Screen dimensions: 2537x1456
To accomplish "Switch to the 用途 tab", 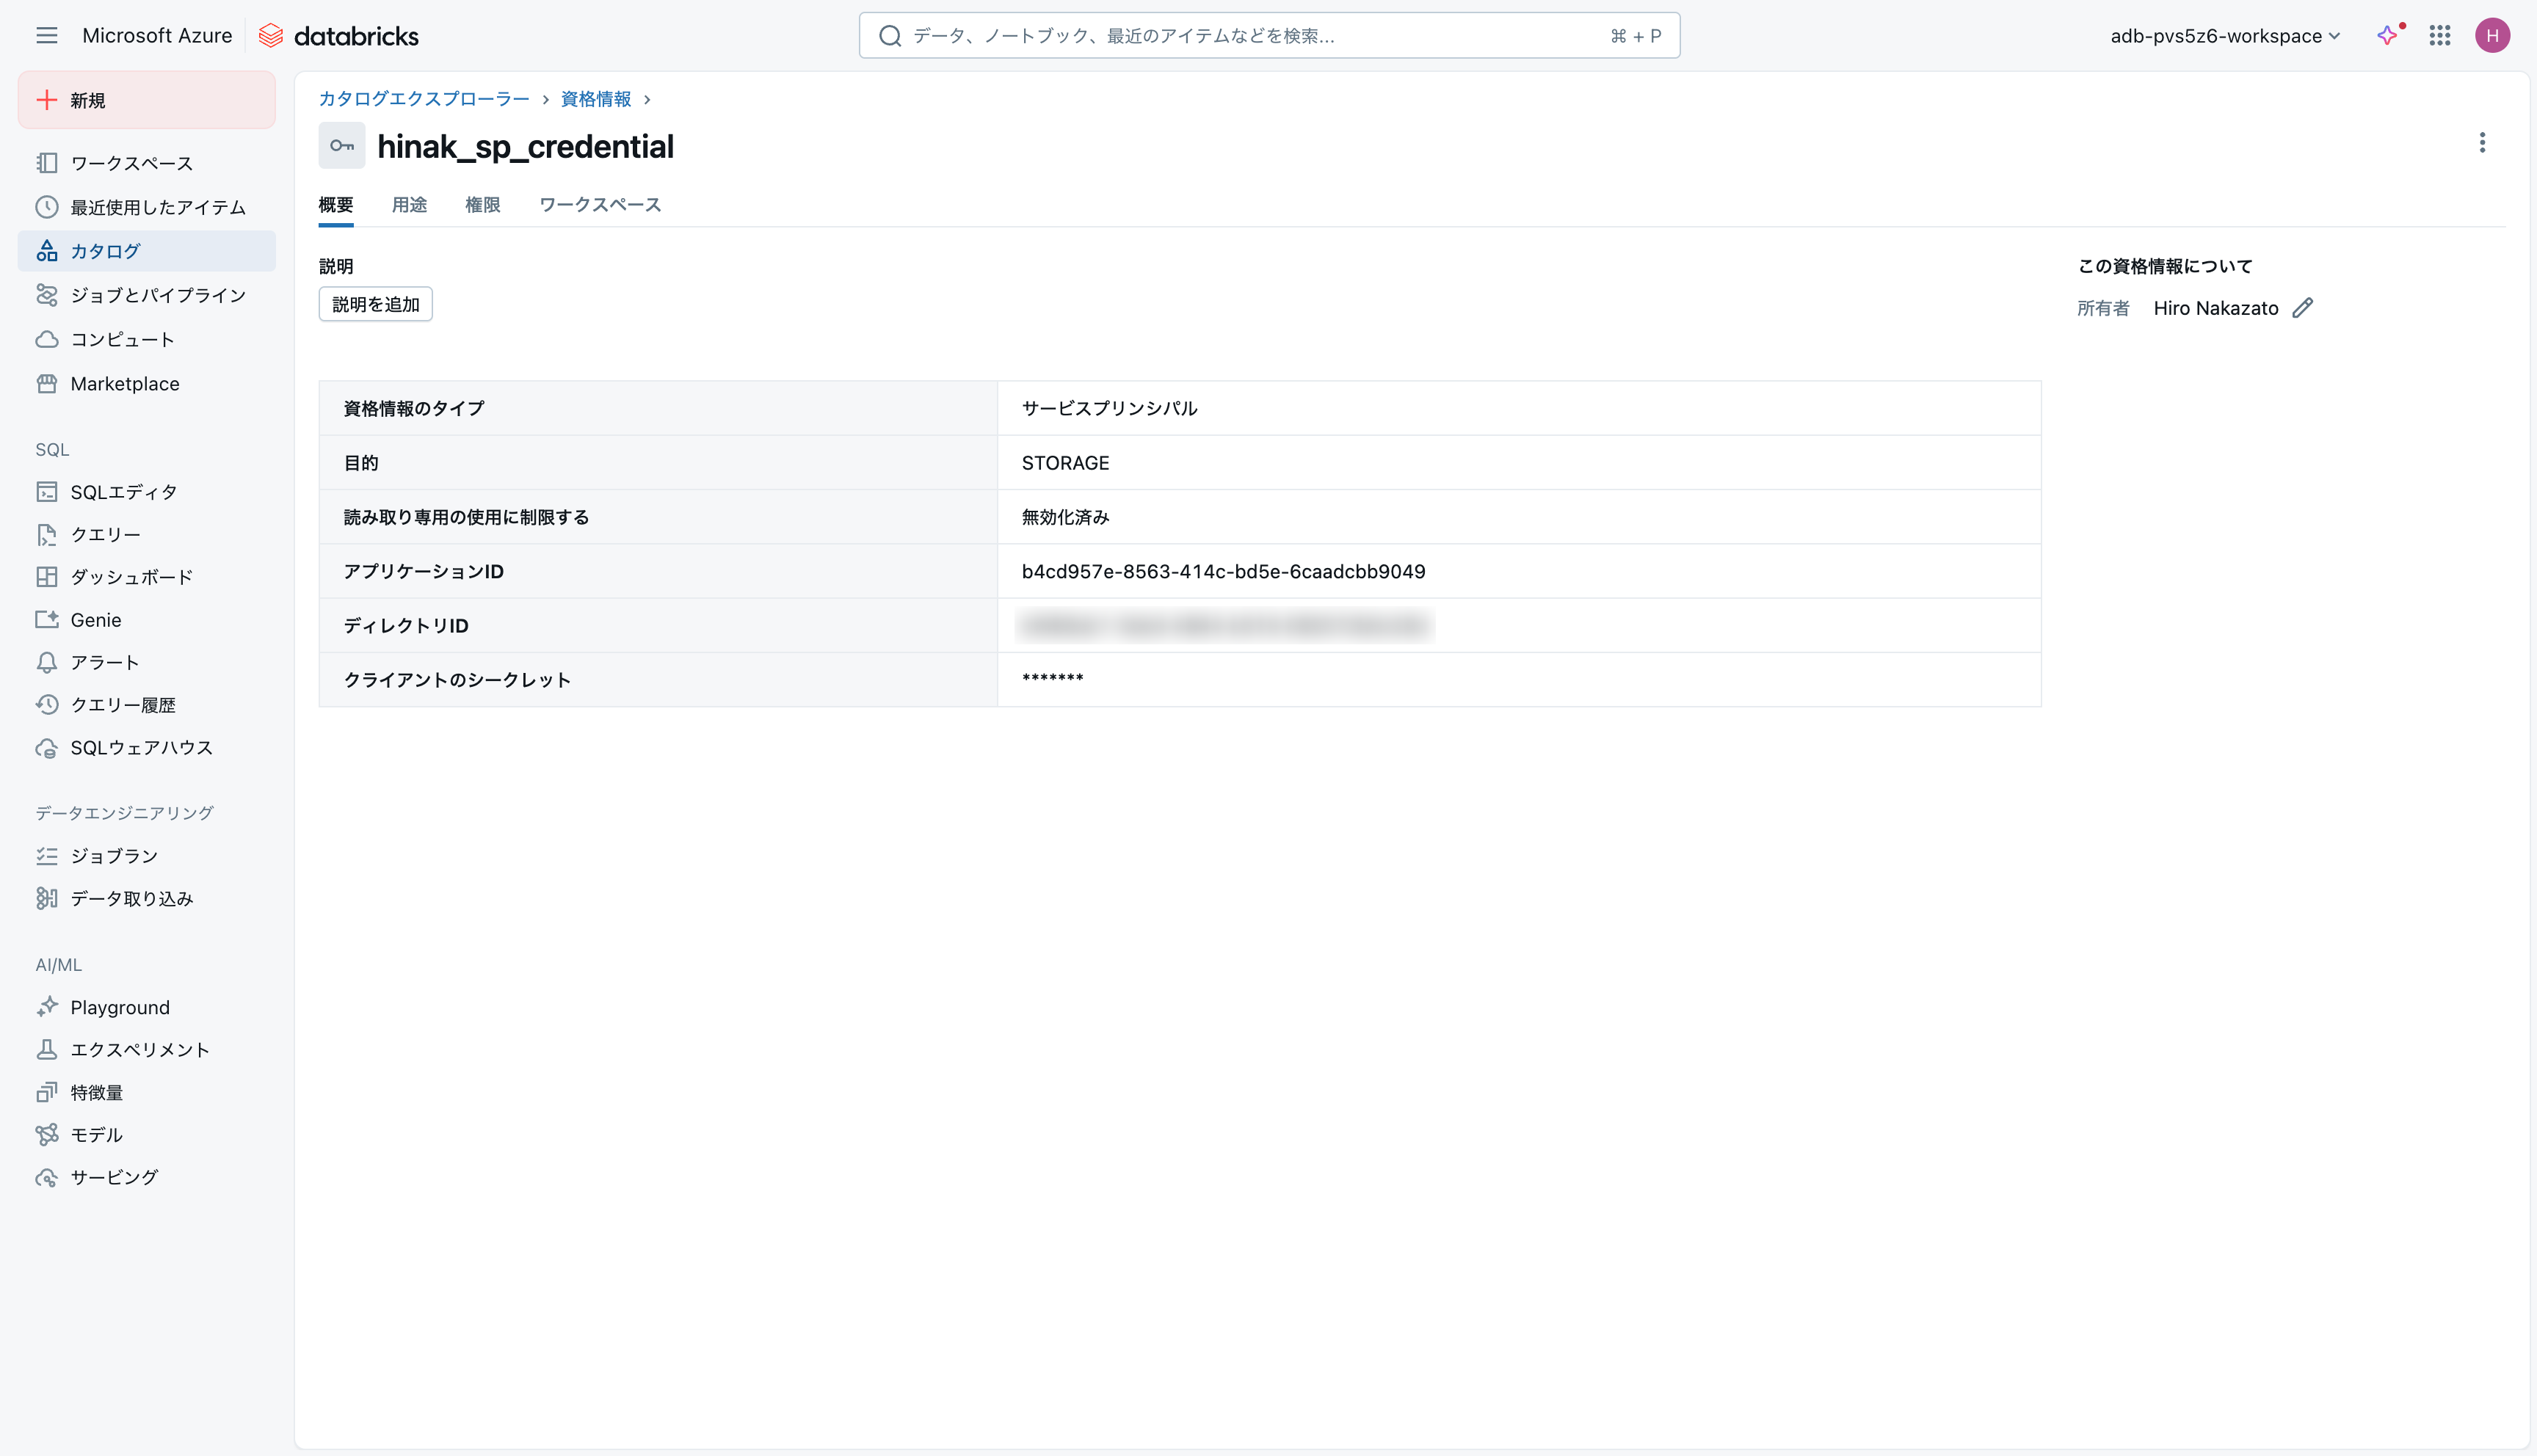I will point(409,205).
